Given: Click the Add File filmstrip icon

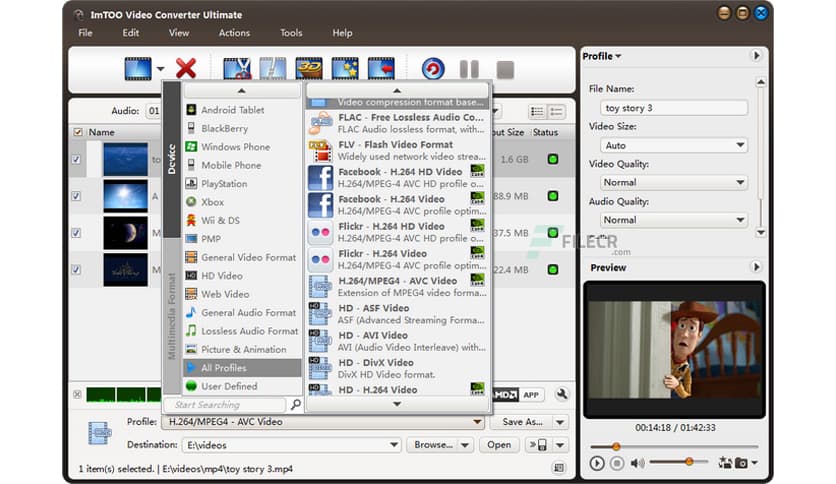Looking at the screenshot, I should point(138,69).
